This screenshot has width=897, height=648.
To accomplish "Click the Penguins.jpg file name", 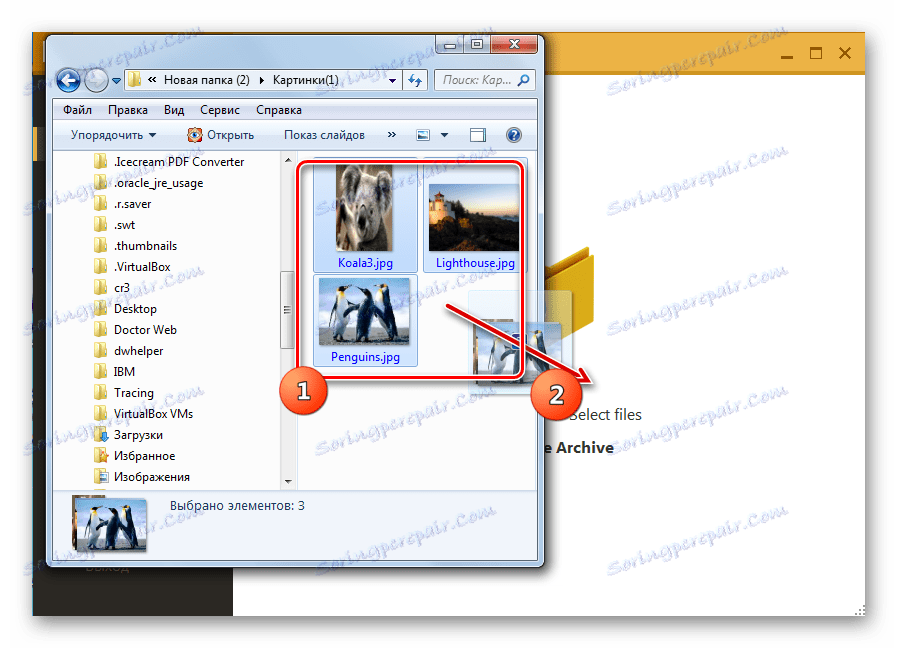I will pos(365,357).
